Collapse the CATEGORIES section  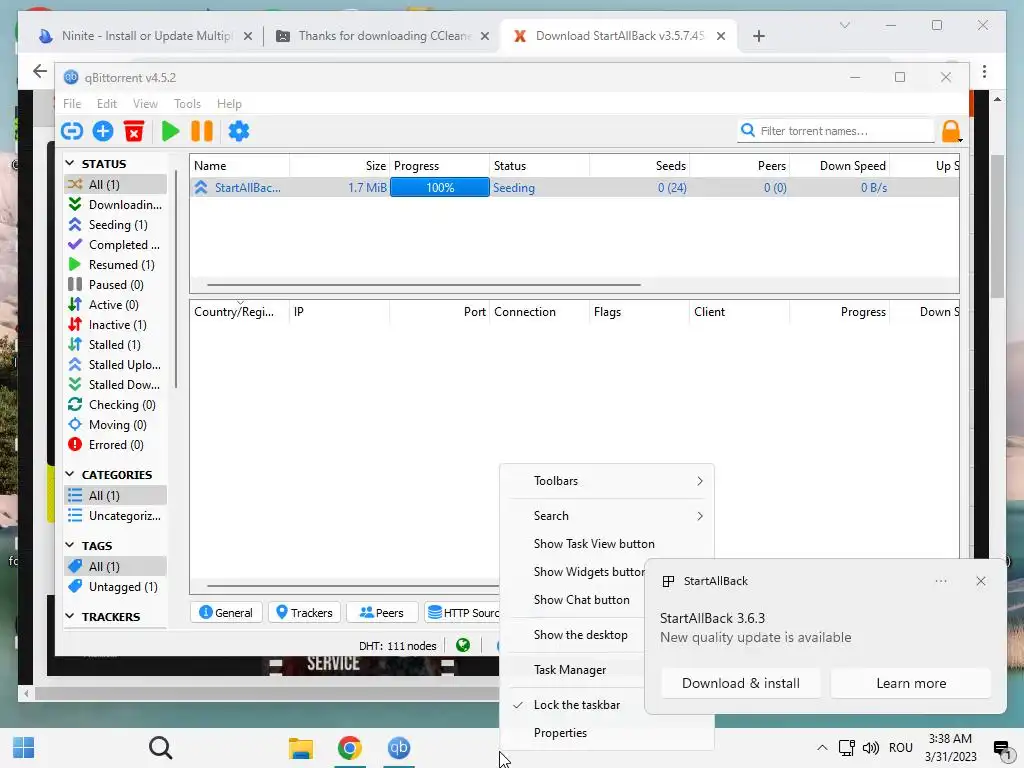[71, 474]
